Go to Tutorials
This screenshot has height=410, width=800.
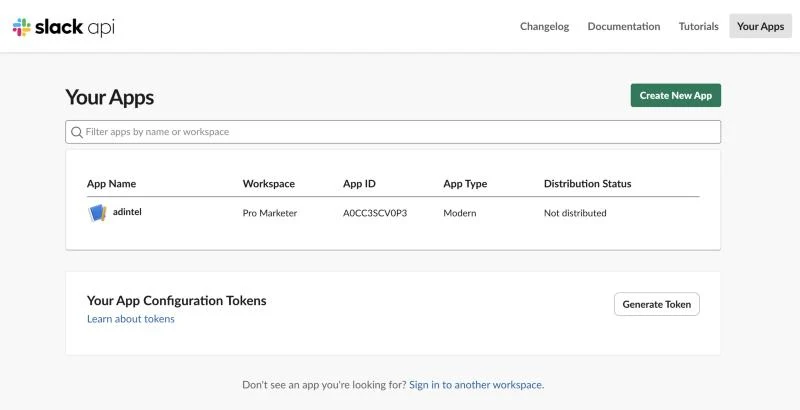698,27
